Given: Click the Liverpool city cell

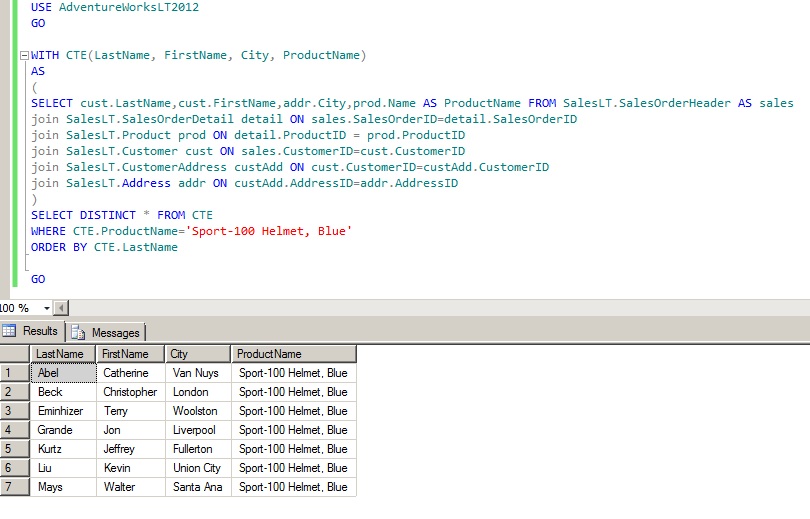Looking at the screenshot, I should 198,430.
